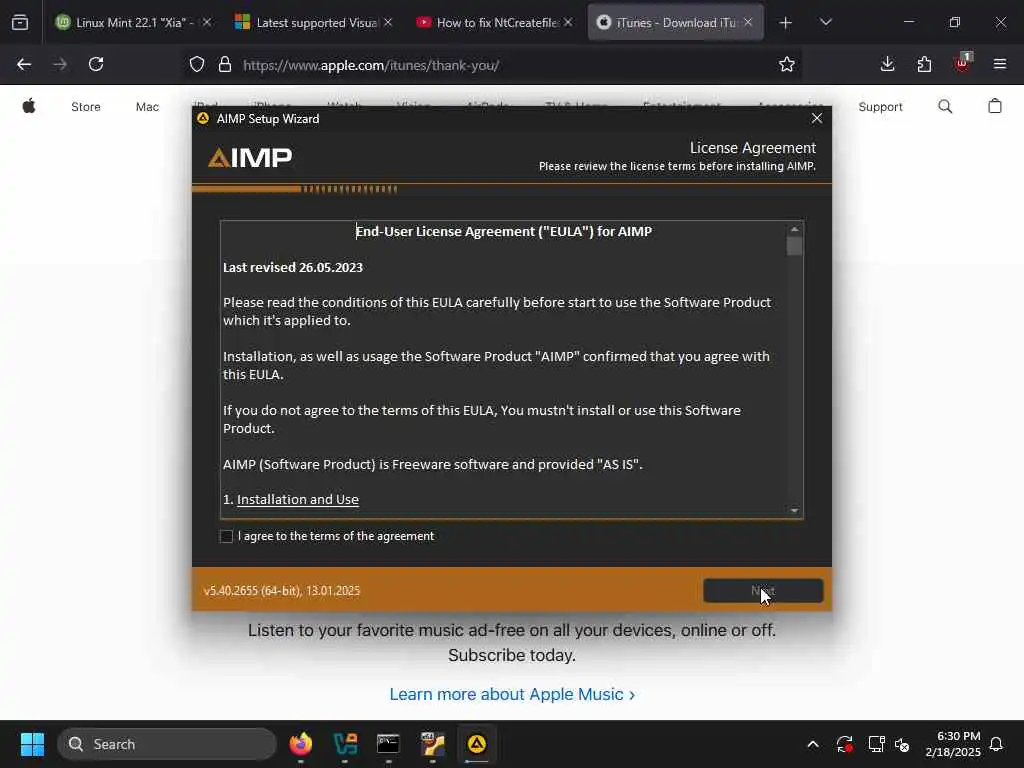Click the network display tray icon
The width and height of the screenshot is (1024, 768).
tap(876, 744)
